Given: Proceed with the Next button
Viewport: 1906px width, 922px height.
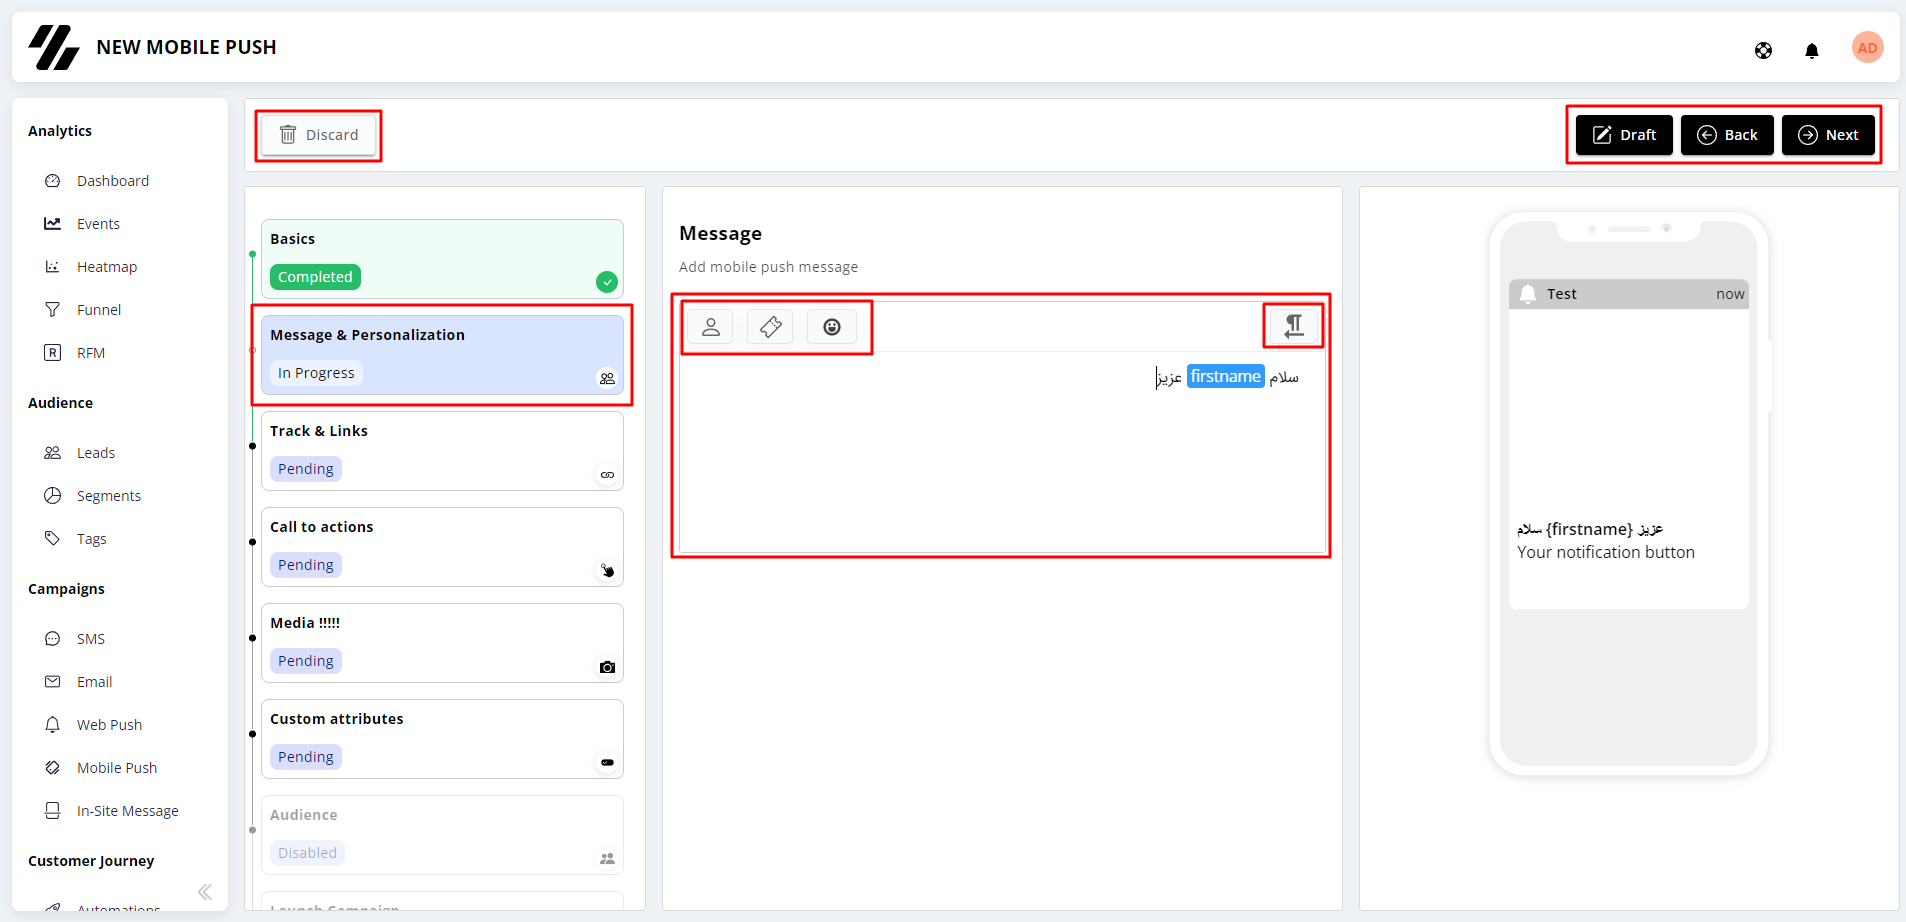Looking at the screenshot, I should 1828,135.
